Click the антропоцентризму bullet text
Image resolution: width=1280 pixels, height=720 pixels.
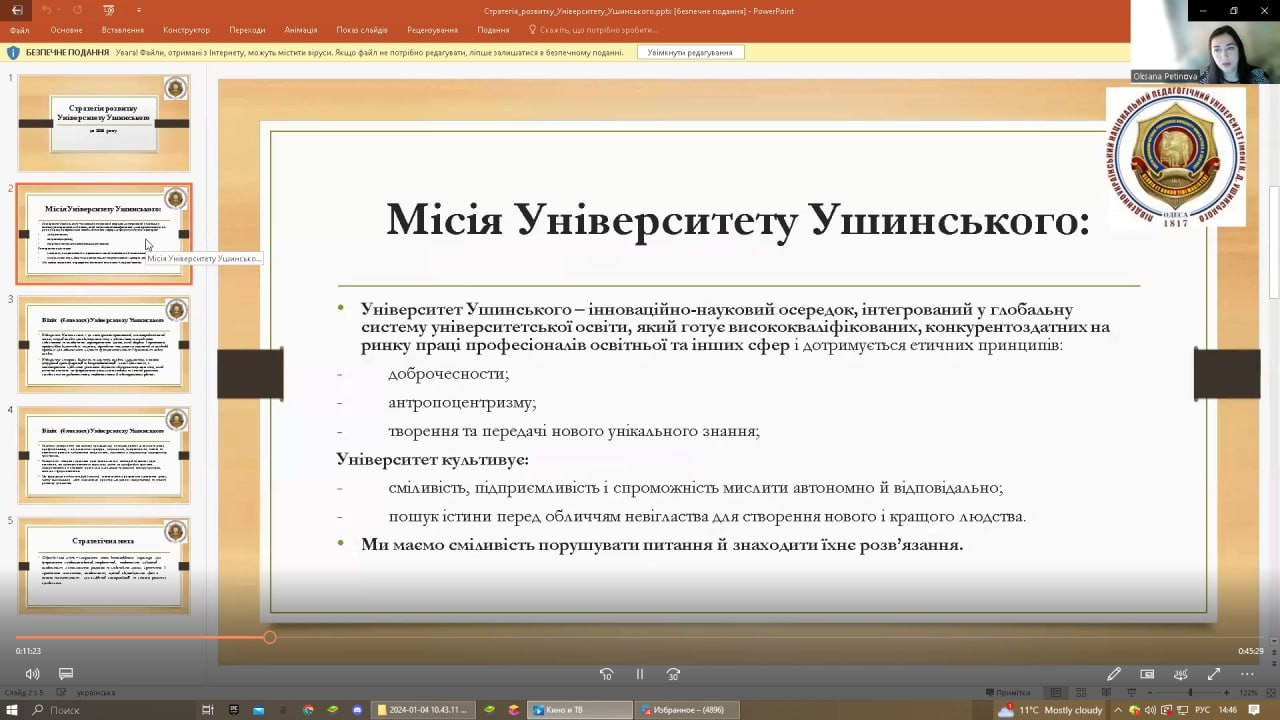(x=462, y=402)
